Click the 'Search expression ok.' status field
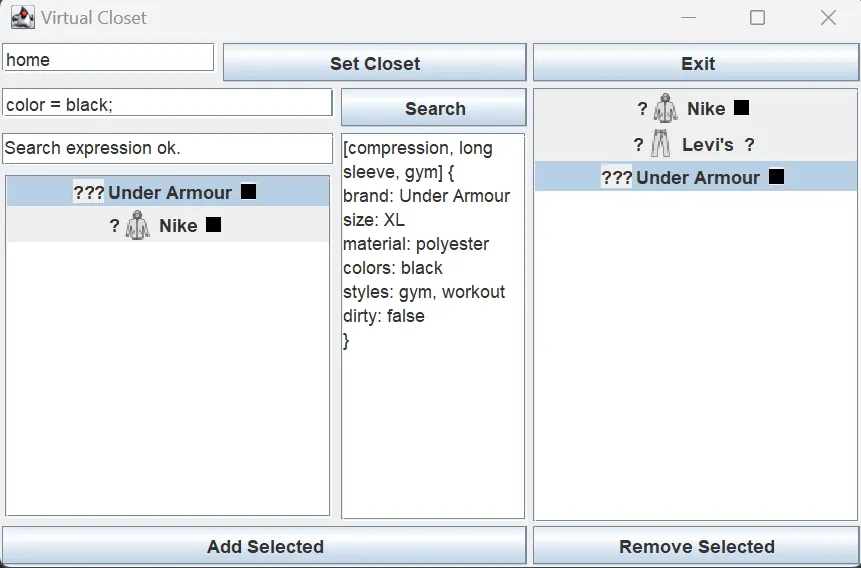Screen dimensions: 861x568 [167, 148]
